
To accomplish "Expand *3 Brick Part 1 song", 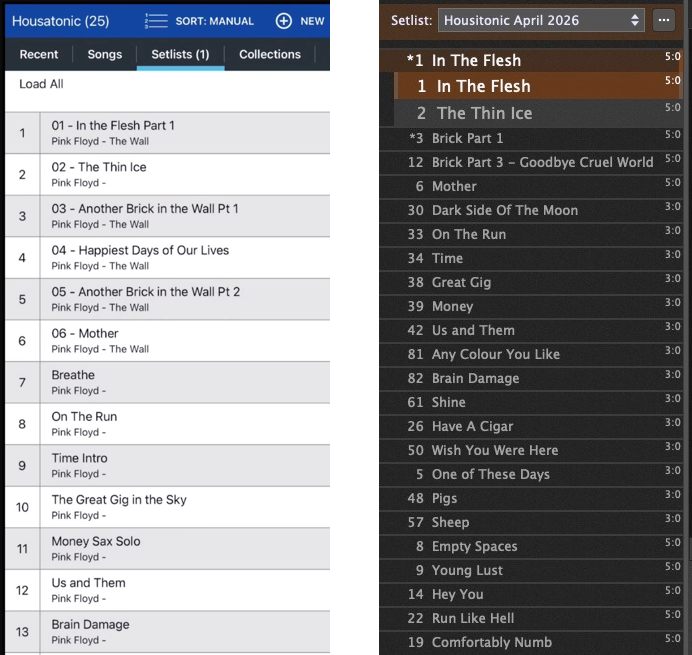I will 531,138.
